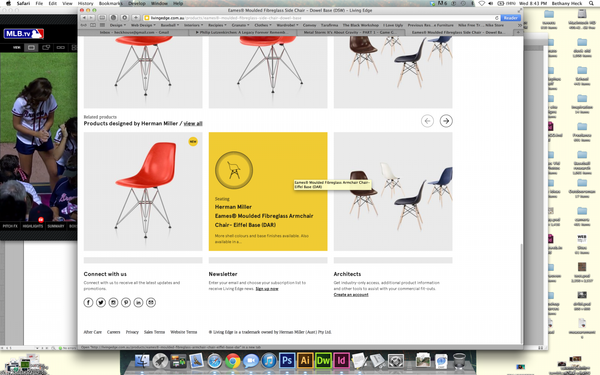Viewport: 600px width, 375px height.
Task: Show hidden bookmarks with overflow chevron
Action: coord(519,25)
